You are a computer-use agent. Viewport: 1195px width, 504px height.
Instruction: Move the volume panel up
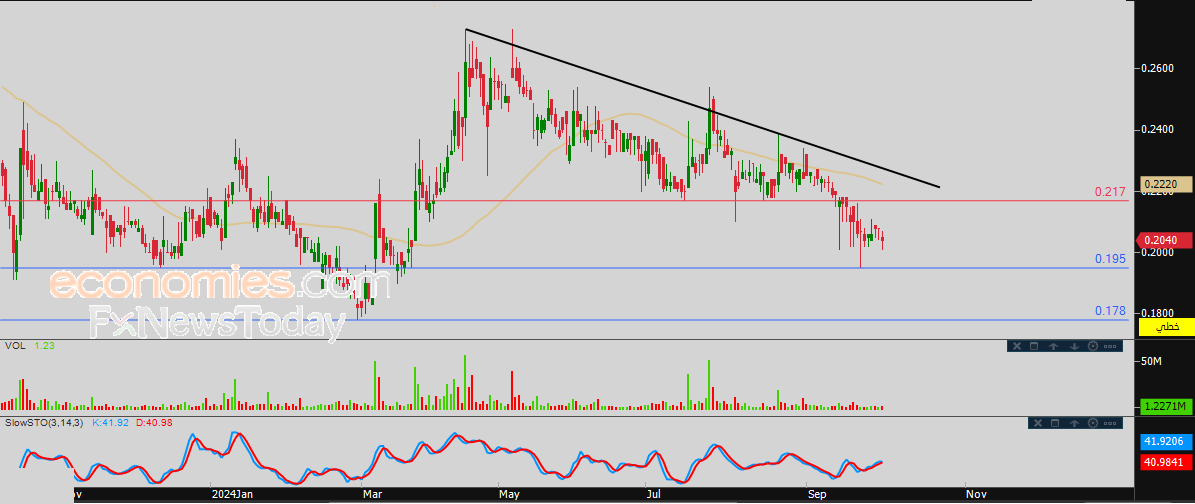[x=1055, y=346]
